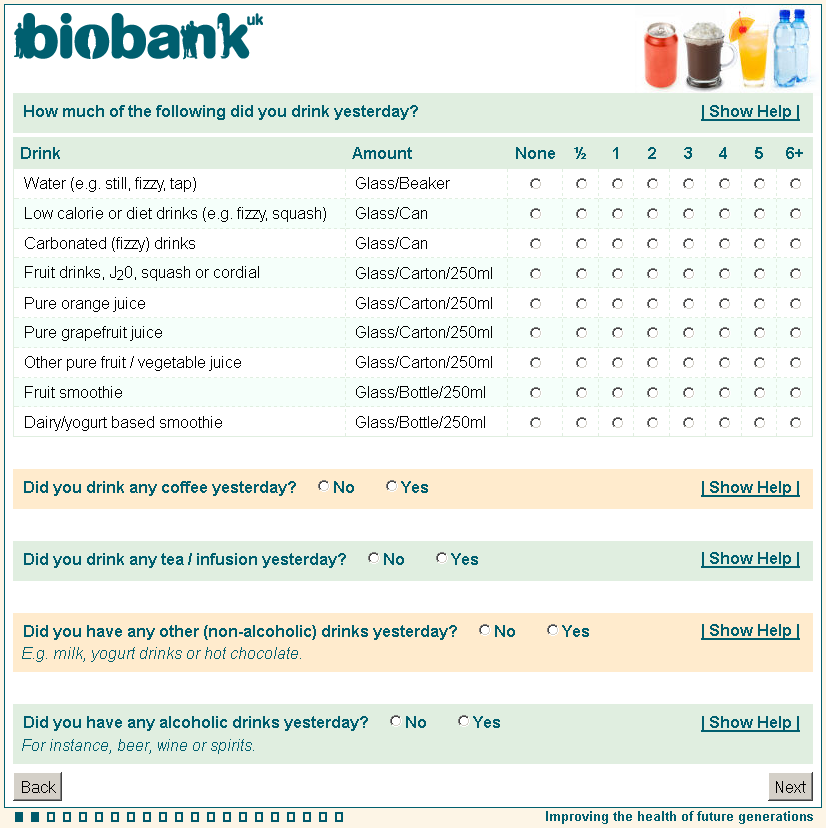826x828 pixels.
Task: Answer Yes to drinking coffee yesterday
Action: [x=391, y=487]
